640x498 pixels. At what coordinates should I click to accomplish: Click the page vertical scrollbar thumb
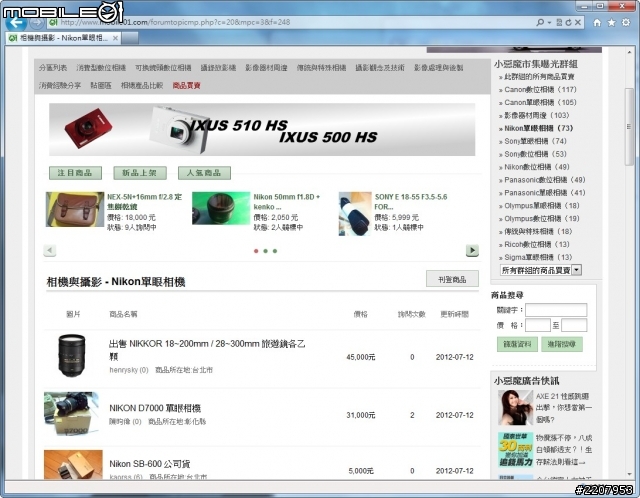click(x=629, y=127)
